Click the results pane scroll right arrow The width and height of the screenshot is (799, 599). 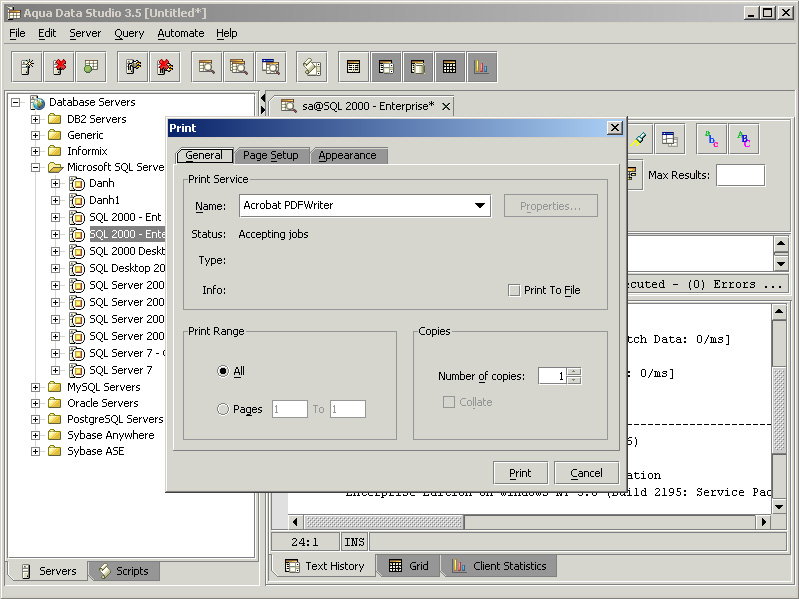(x=763, y=522)
